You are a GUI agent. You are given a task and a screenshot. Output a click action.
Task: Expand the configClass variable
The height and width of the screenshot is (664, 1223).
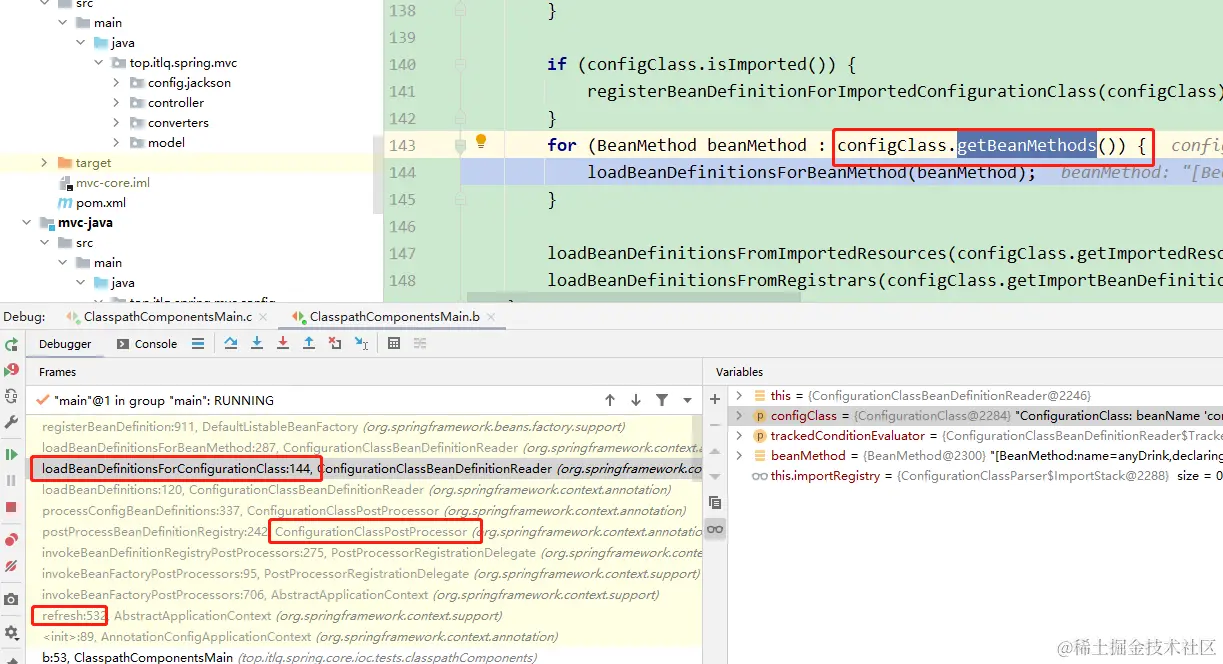739,416
